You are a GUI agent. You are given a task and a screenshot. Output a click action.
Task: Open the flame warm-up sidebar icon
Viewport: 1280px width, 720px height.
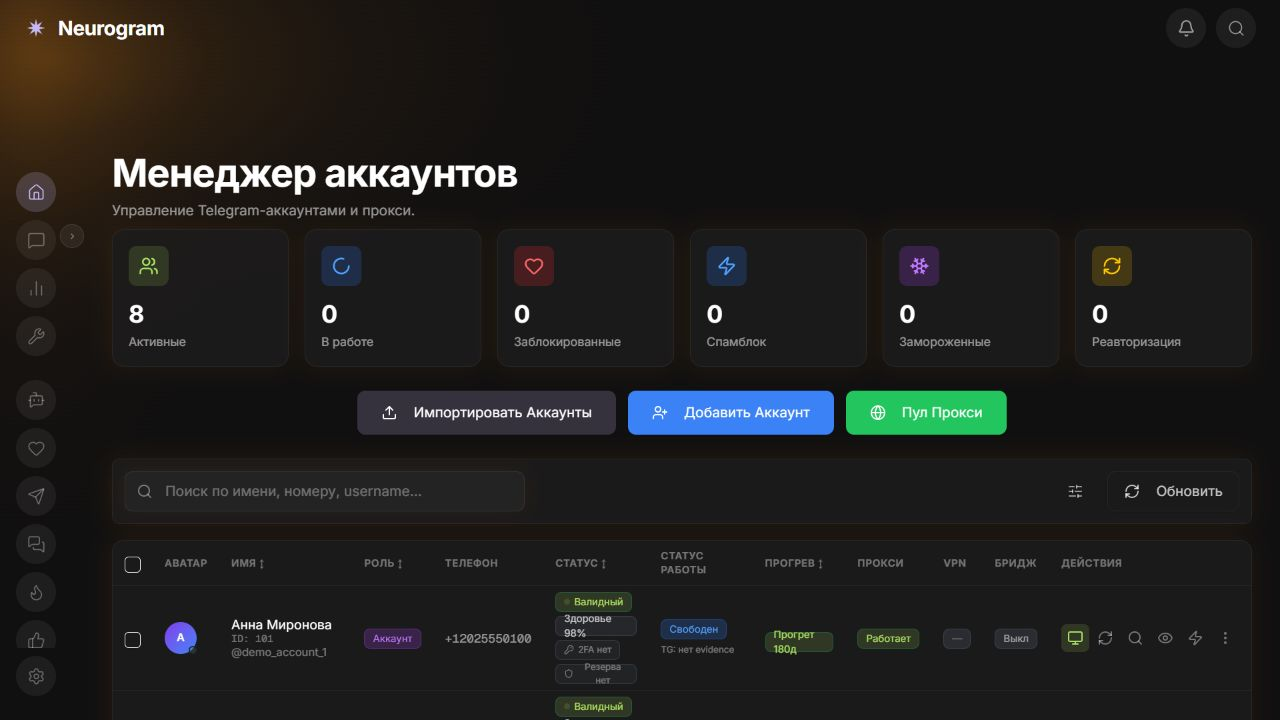pos(36,592)
